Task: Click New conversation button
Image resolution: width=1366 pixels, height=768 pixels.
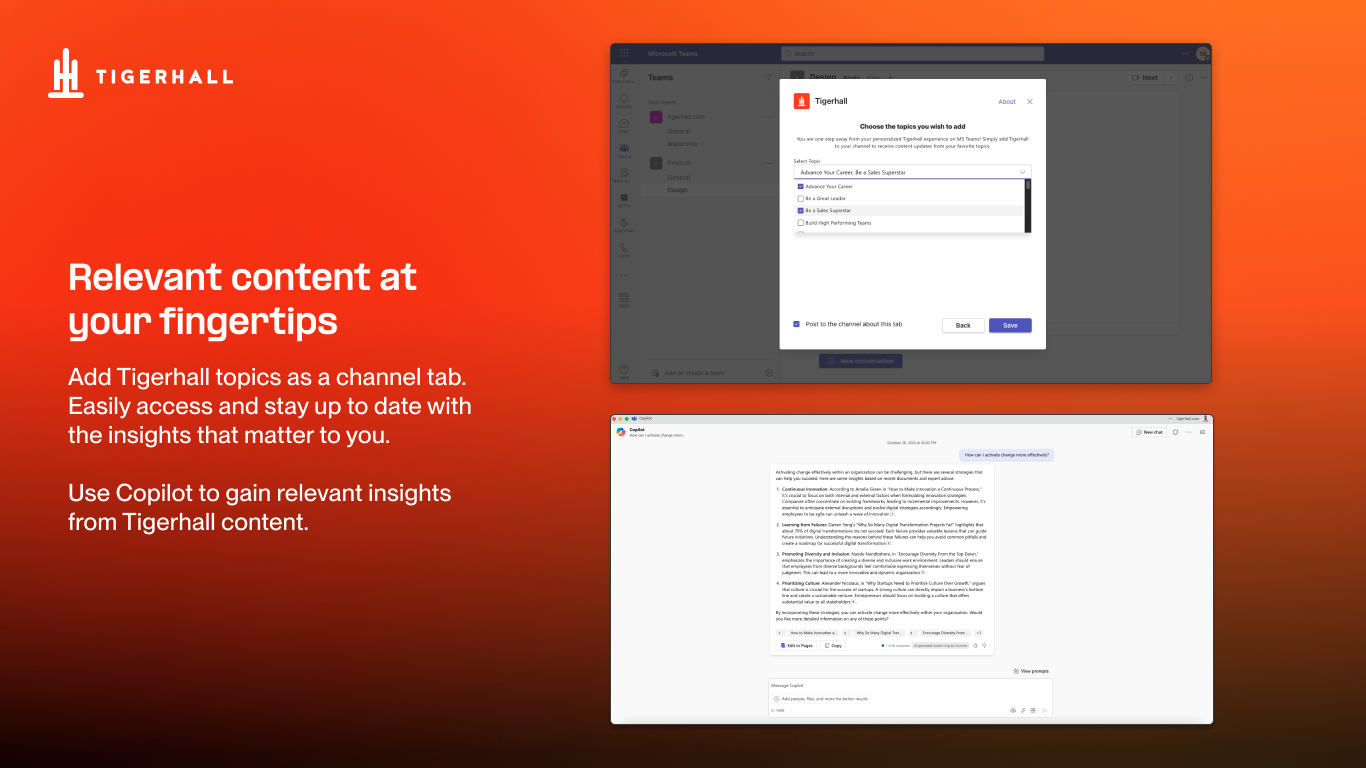Action: point(861,361)
